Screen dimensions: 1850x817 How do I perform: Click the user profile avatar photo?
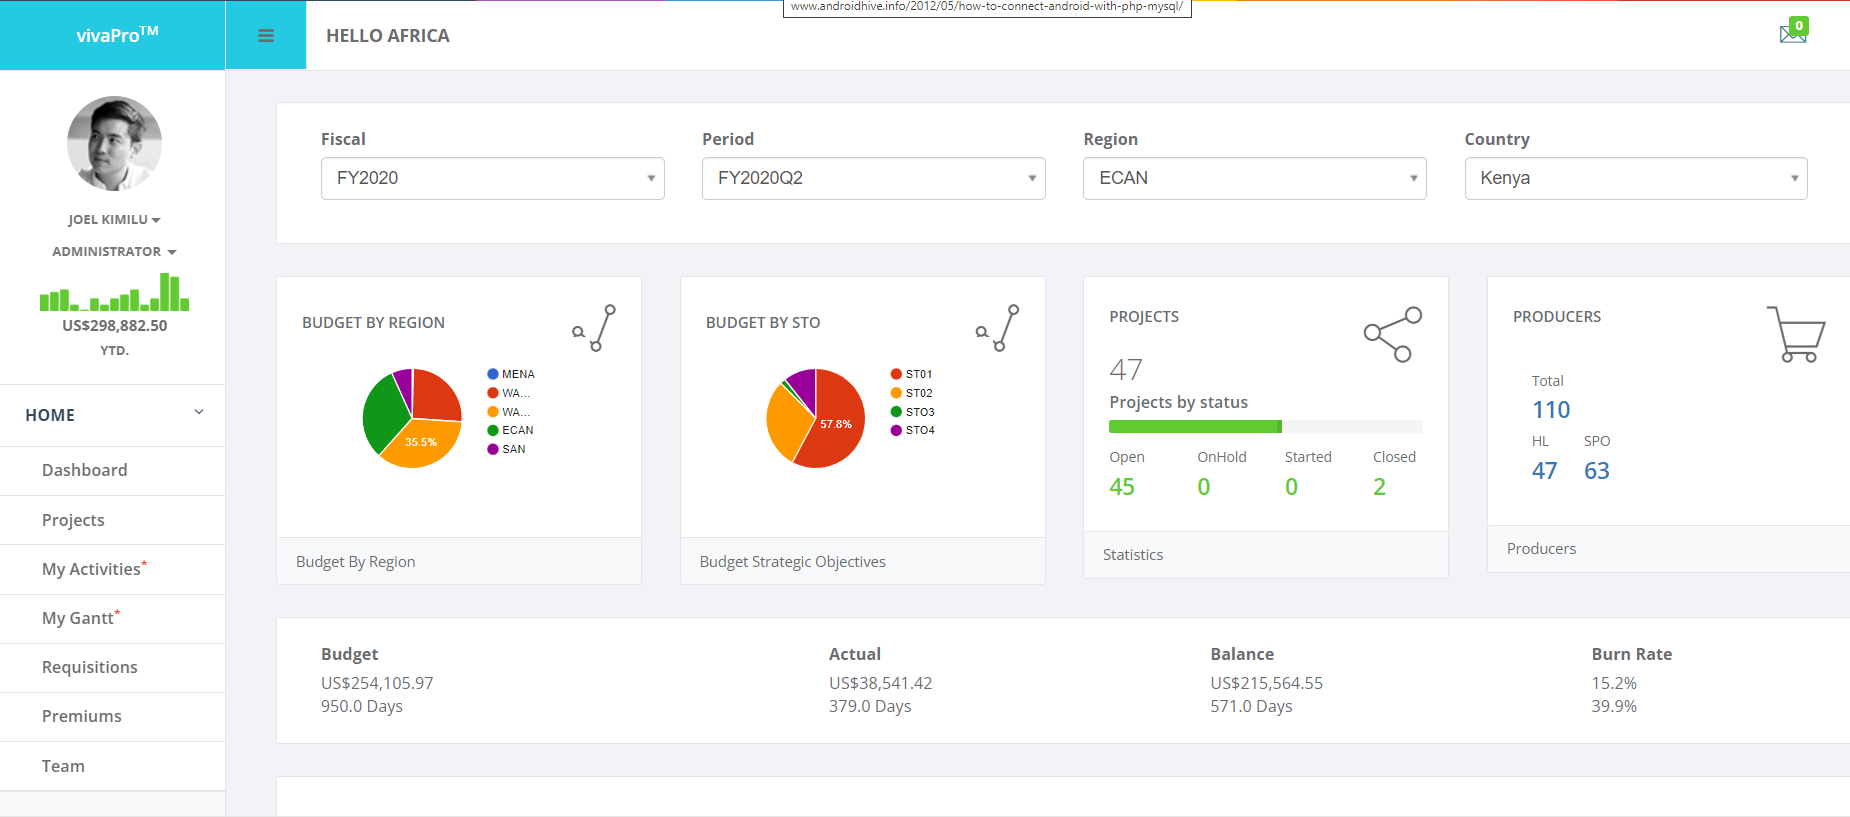[x=114, y=144]
